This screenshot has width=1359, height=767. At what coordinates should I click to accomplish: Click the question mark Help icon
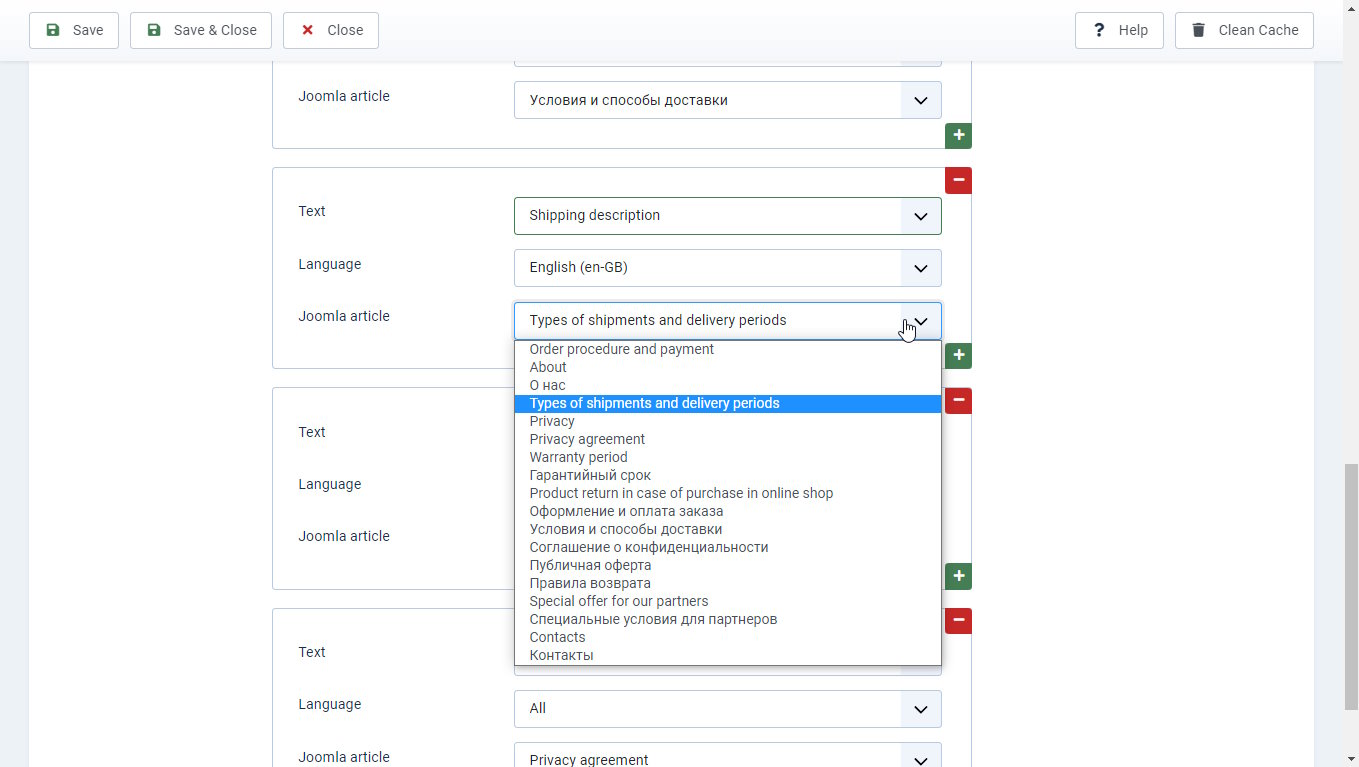1099,30
